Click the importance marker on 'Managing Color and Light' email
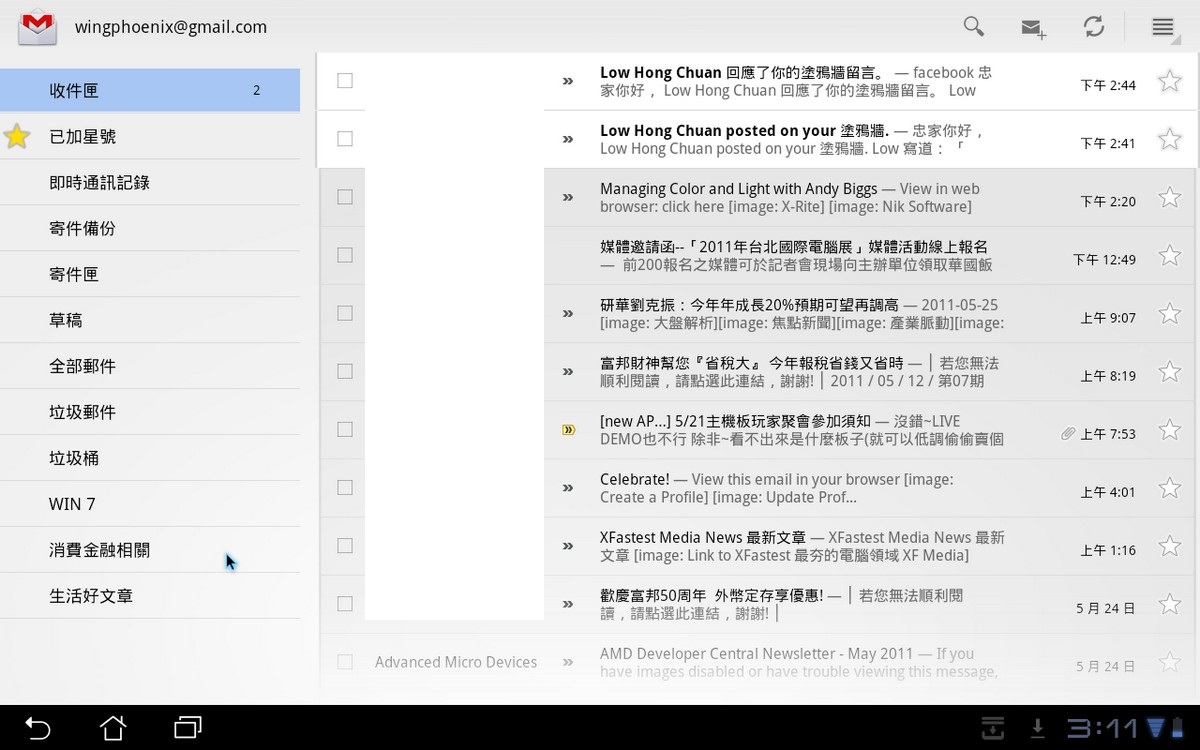Screen dimensions: 1200x750 point(568,197)
